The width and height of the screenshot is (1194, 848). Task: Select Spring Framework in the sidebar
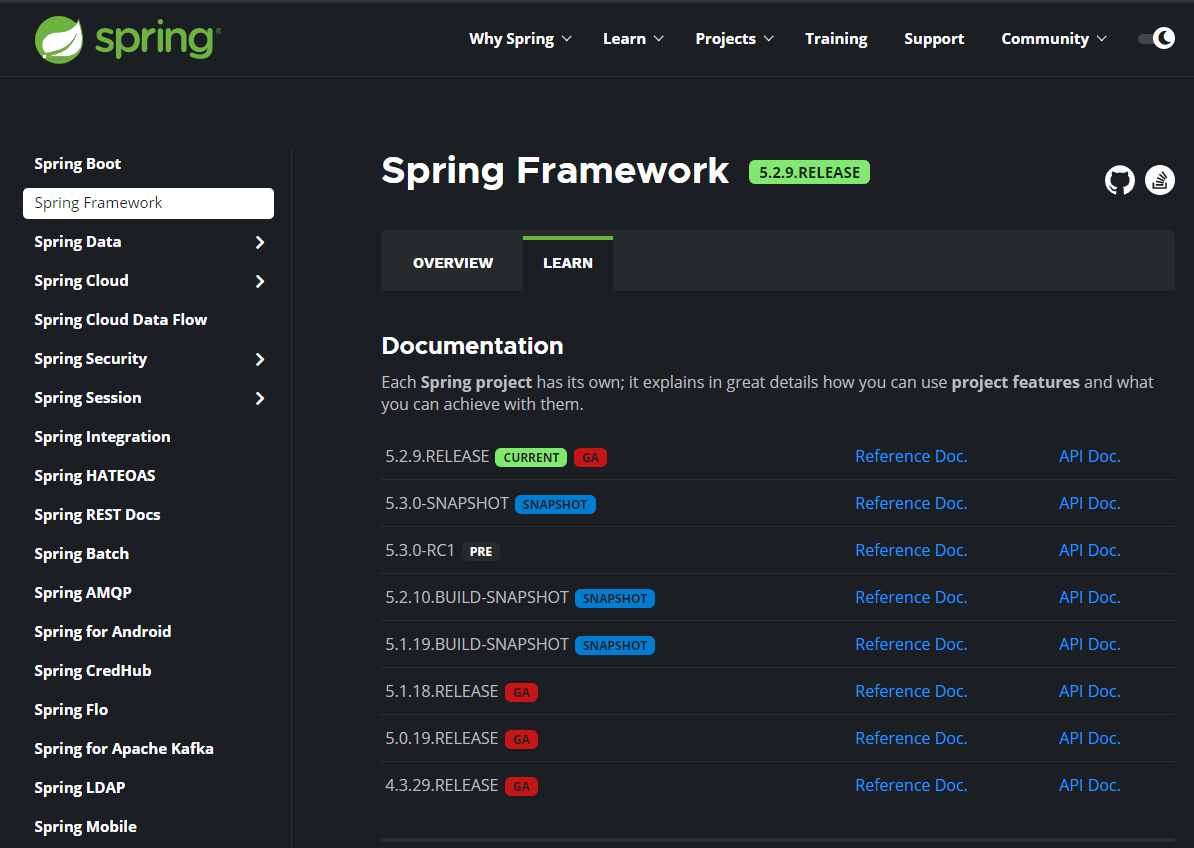coord(148,203)
